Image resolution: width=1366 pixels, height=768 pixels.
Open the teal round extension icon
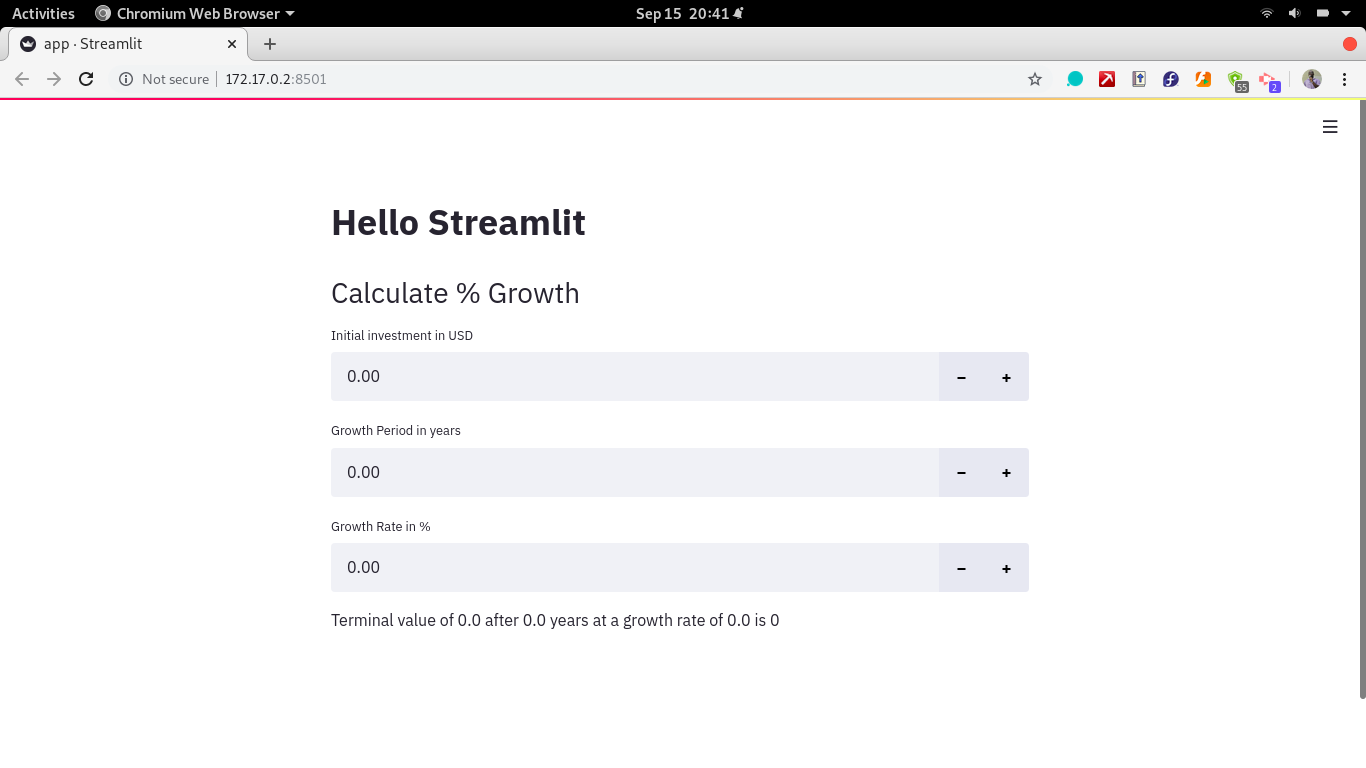(1075, 79)
